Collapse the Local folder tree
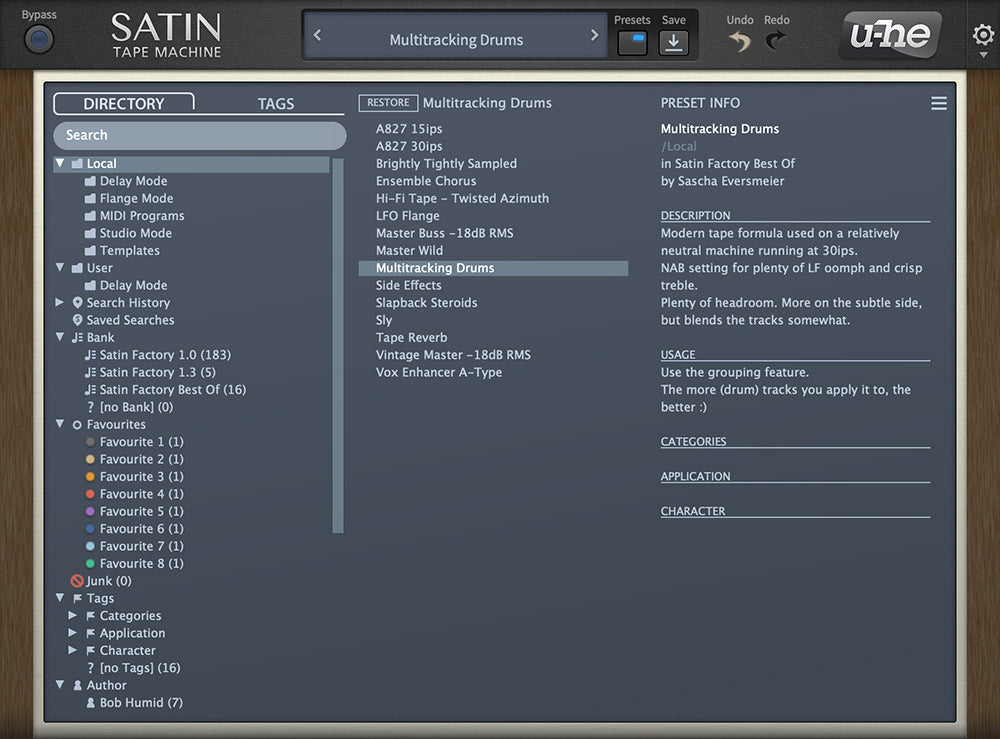The image size is (1000, 739). coord(60,163)
